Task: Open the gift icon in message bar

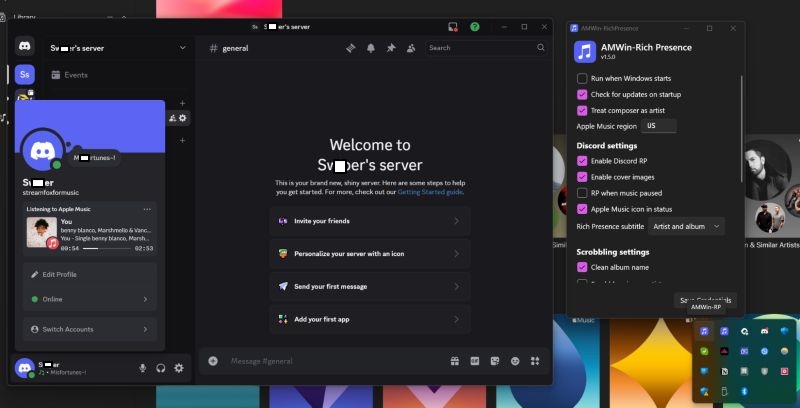Action: click(455, 361)
